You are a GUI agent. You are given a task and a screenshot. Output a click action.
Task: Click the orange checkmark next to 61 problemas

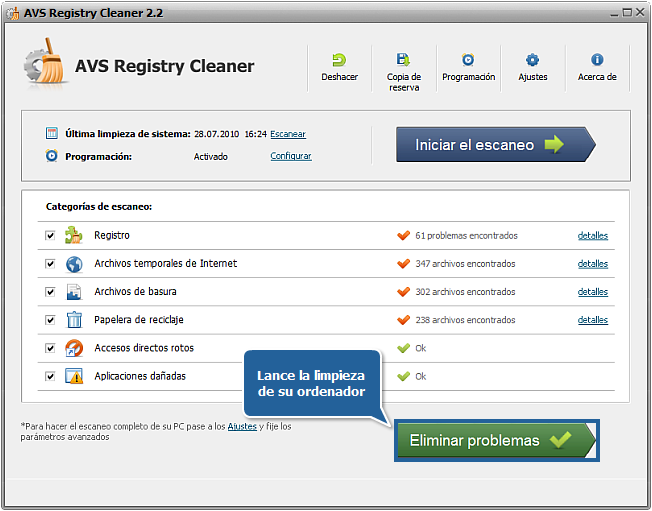click(403, 235)
